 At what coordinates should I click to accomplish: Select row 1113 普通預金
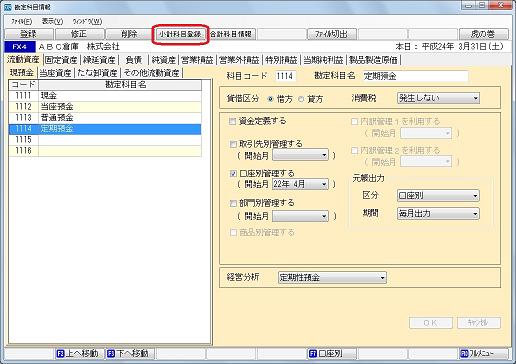tap(105, 118)
